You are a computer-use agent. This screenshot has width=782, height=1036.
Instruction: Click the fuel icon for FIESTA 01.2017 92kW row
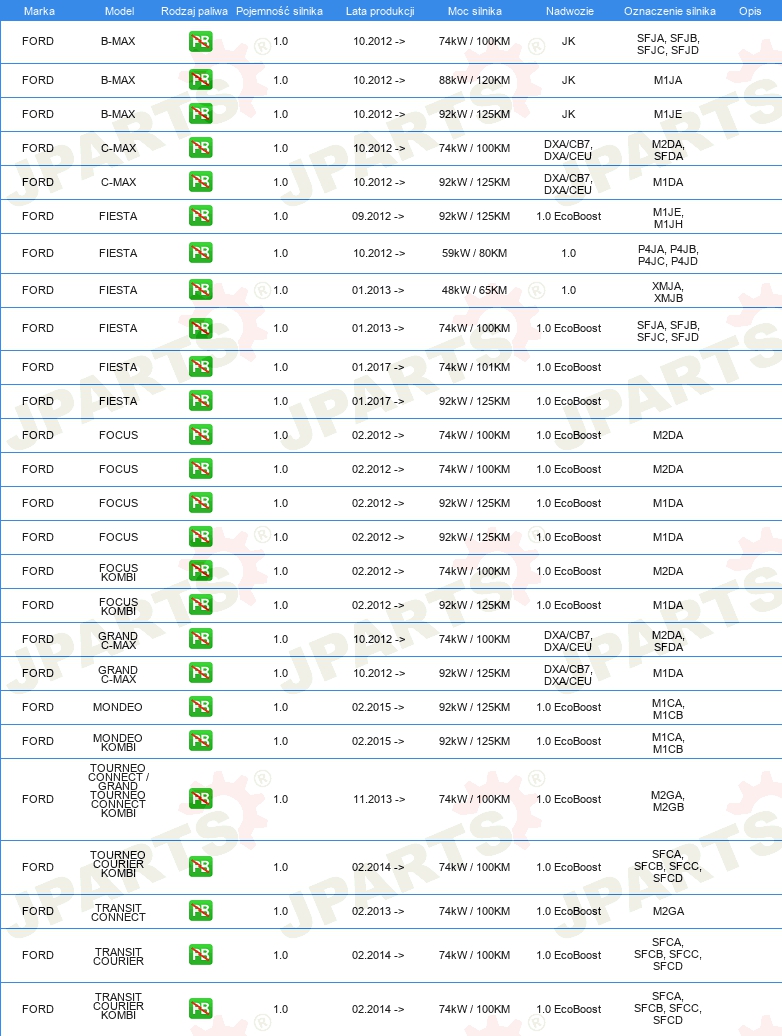[x=201, y=401]
